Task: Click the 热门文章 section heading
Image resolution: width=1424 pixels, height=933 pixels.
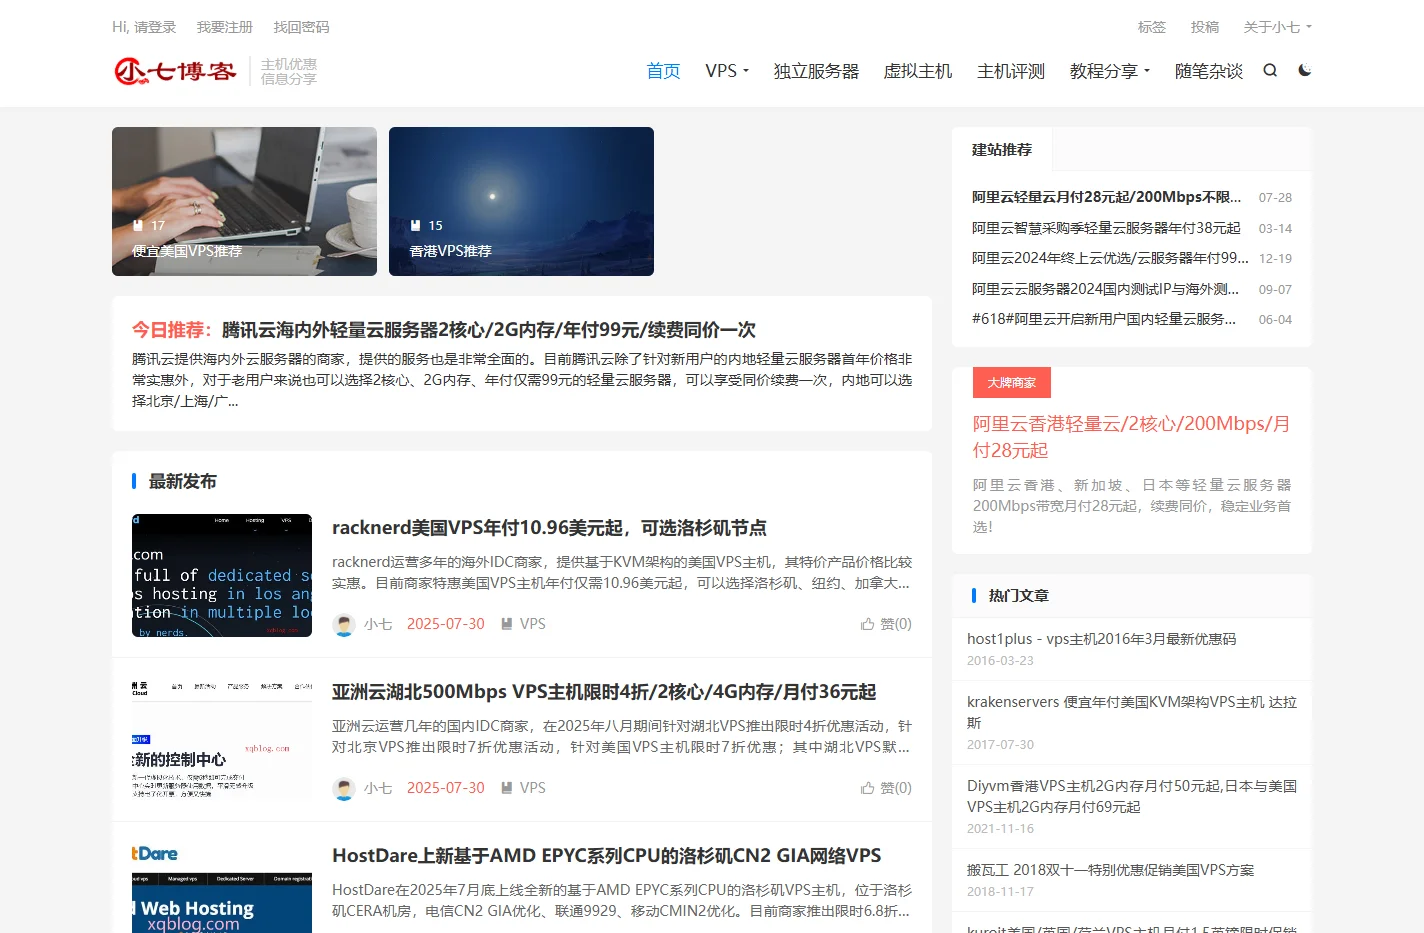Action: click(x=1019, y=596)
